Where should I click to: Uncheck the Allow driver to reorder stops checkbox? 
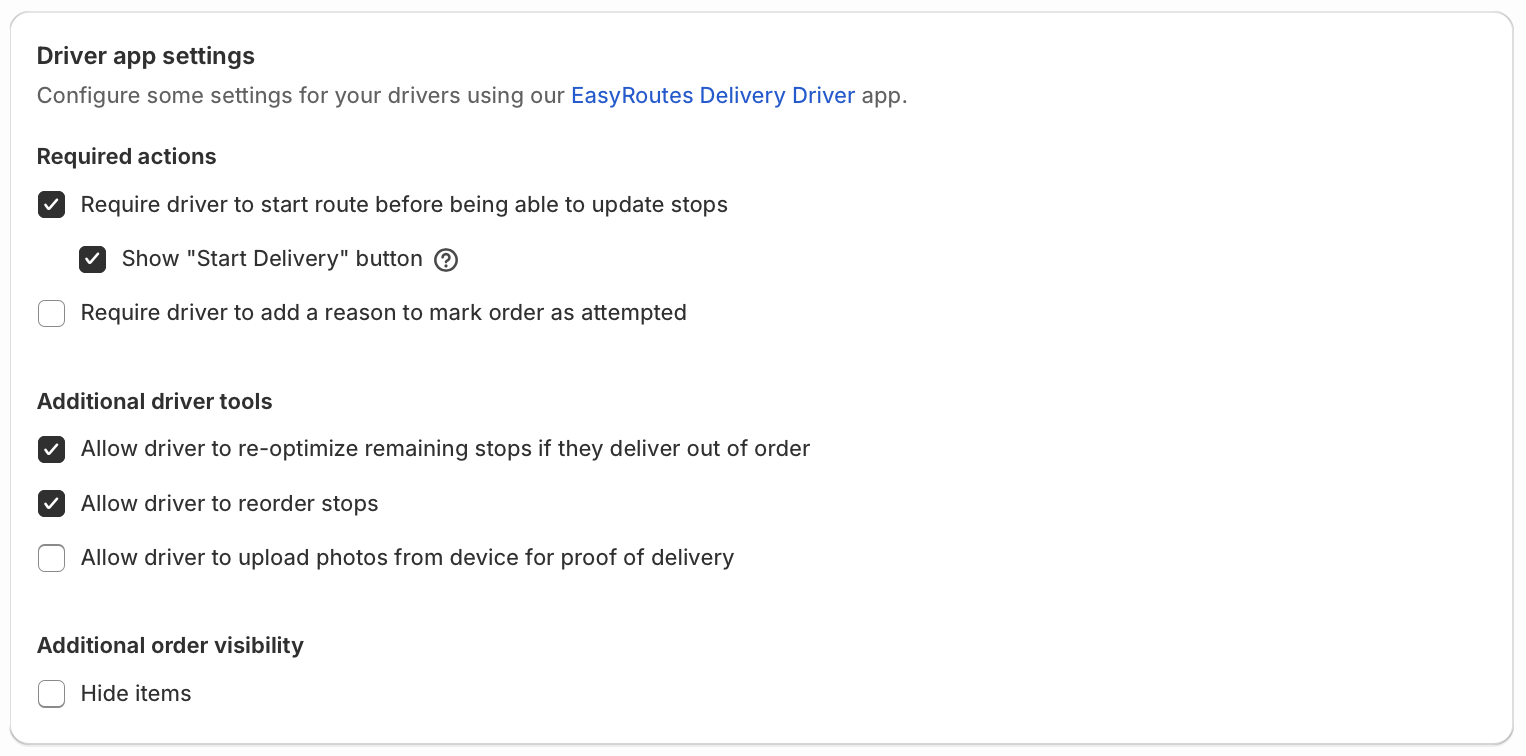[52, 503]
